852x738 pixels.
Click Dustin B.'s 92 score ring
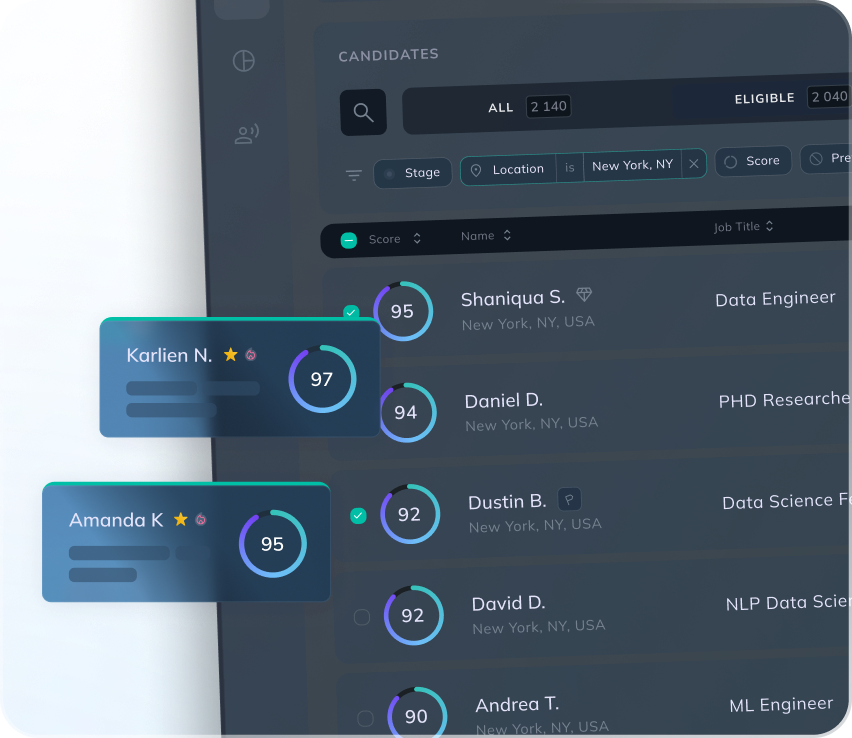pyautogui.click(x=410, y=514)
